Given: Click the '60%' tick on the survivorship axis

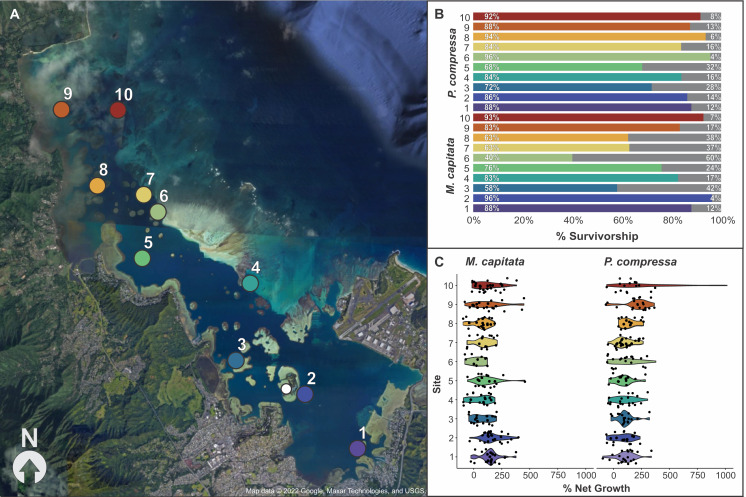Looking at the screenshot, I should [x=623, y=220].
